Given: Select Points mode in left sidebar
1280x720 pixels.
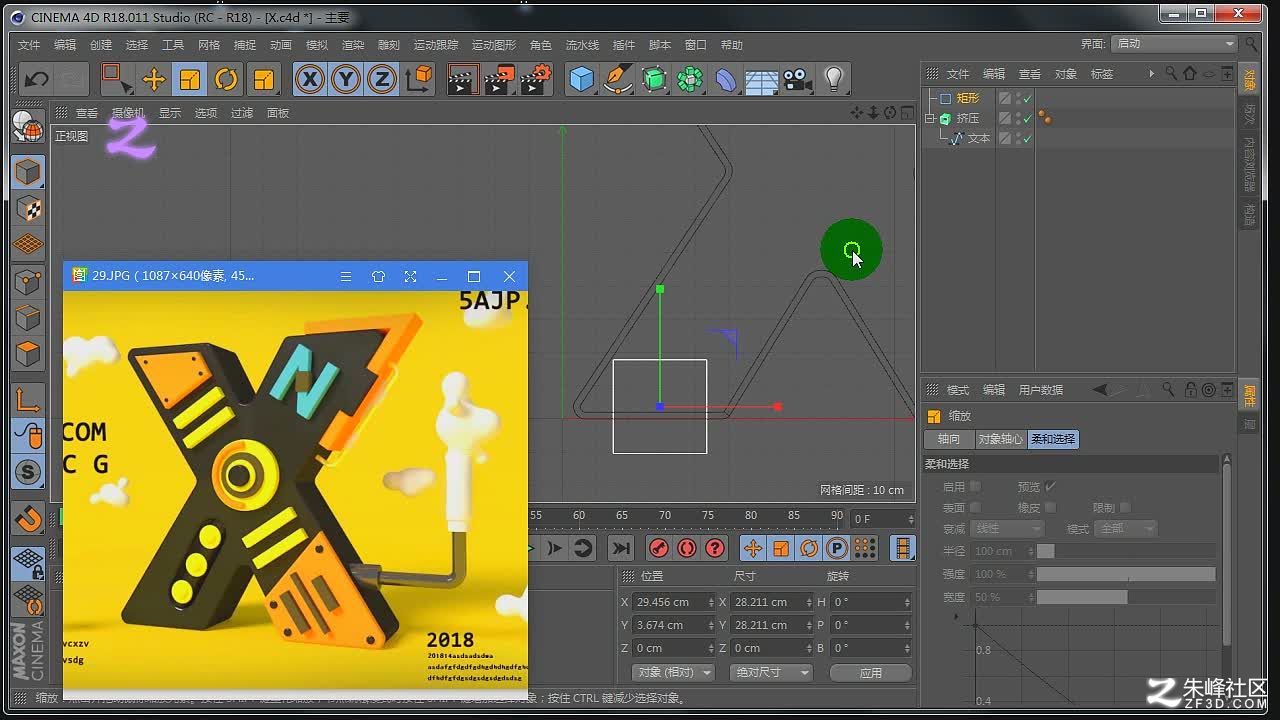Looking at the screenshot, I should 28,282.
